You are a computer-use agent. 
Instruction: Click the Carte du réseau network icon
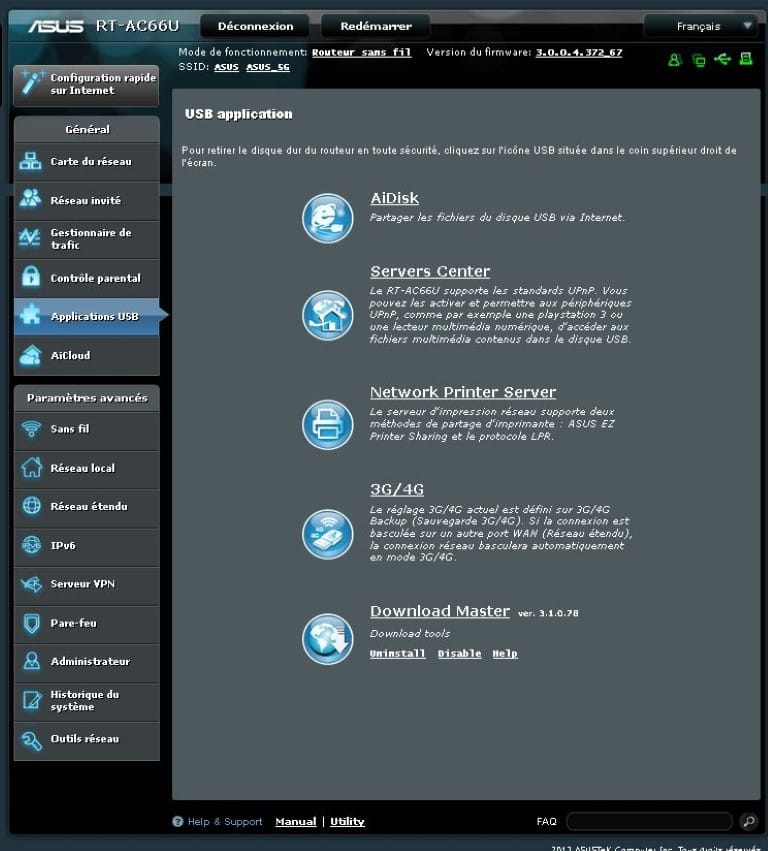click(x=30, y=161)
